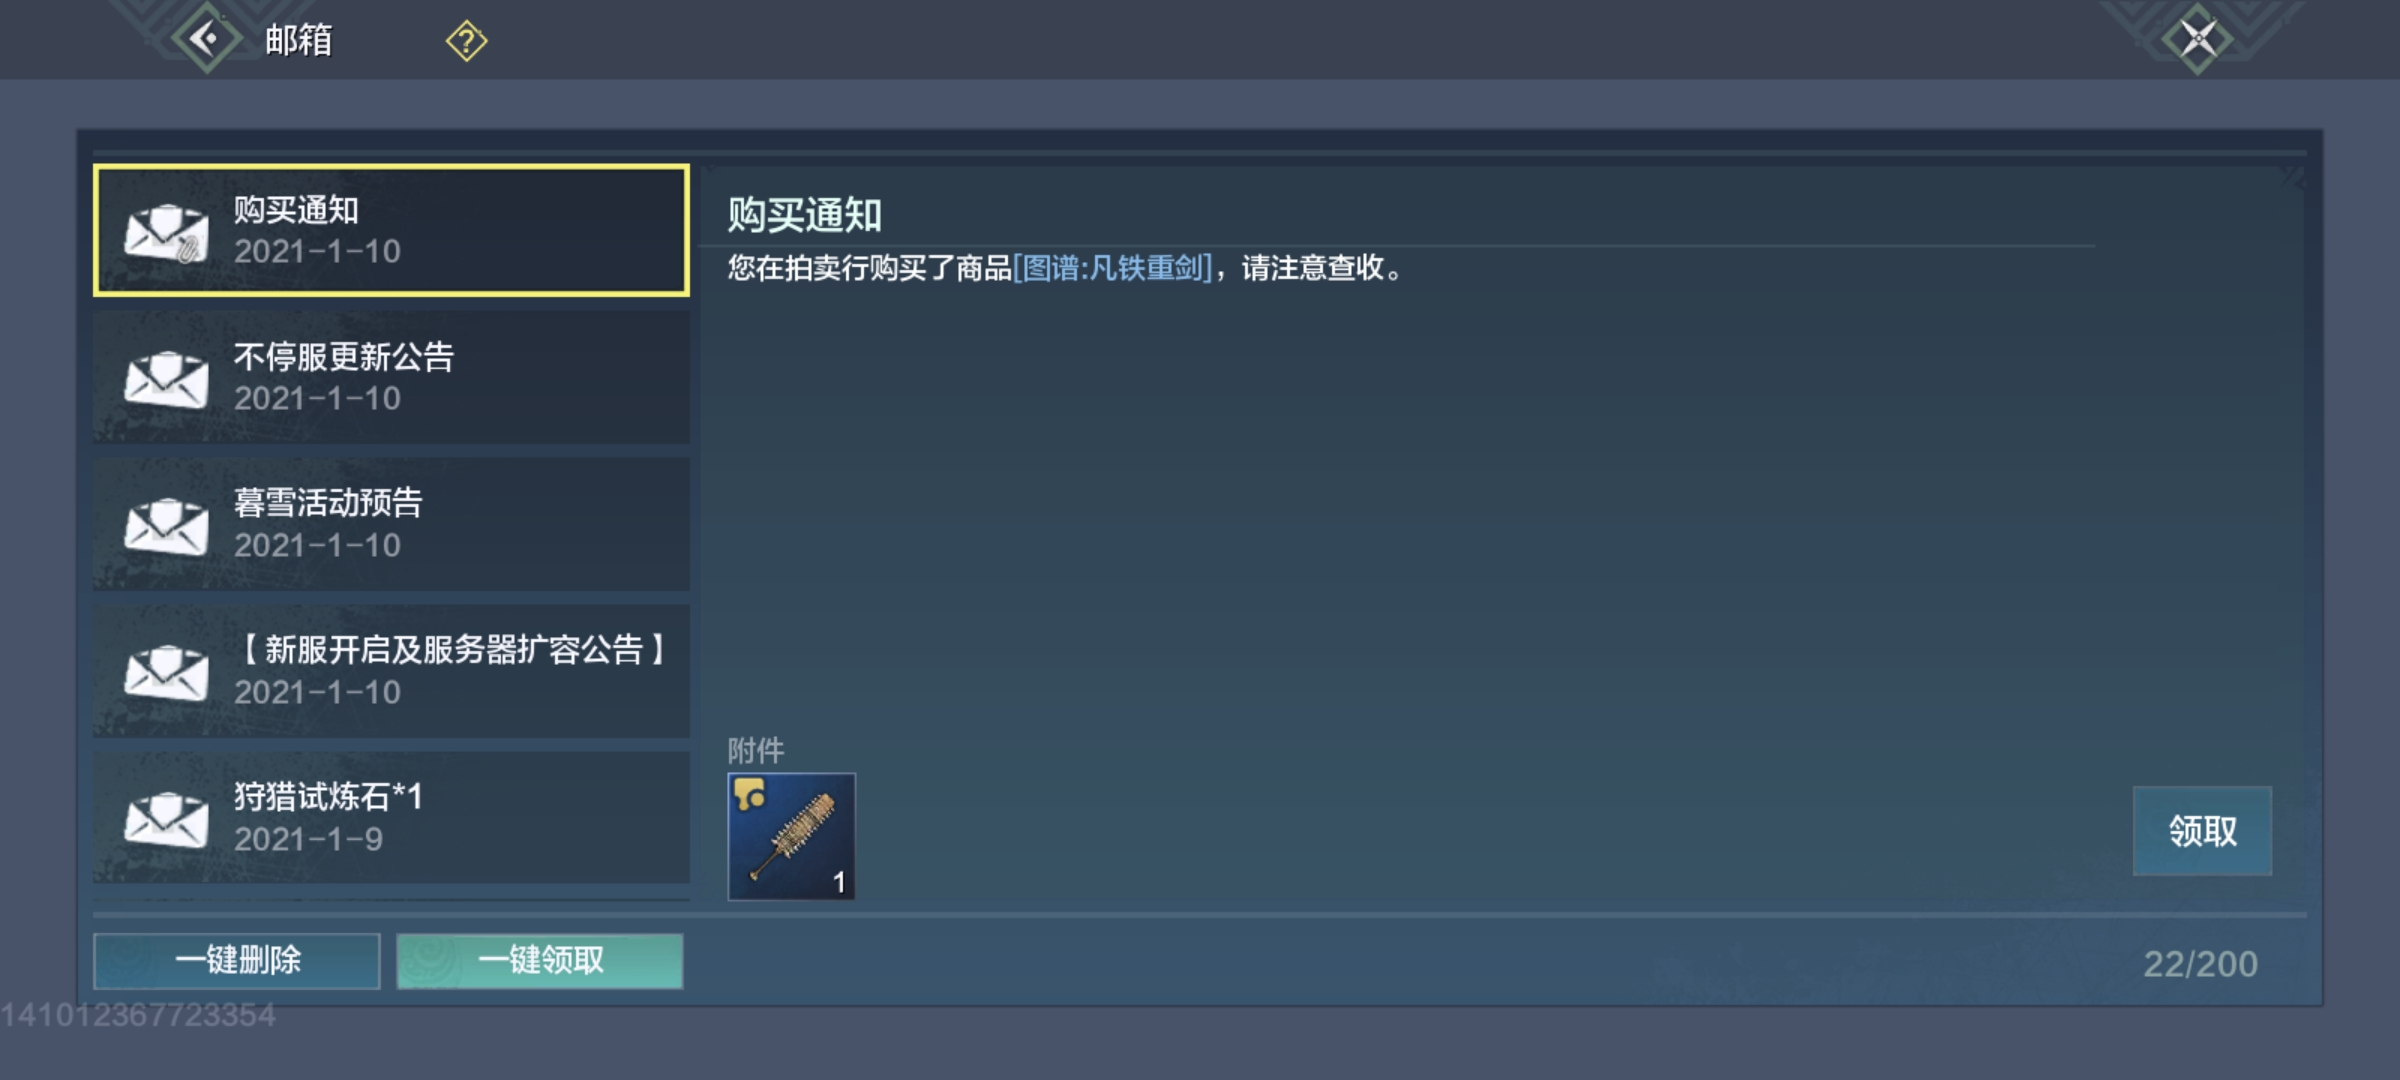This screenshot has width=2400, height=1080.
Task: Click the attachment weapon blueprint thumbnail
Action: (791, 836)
